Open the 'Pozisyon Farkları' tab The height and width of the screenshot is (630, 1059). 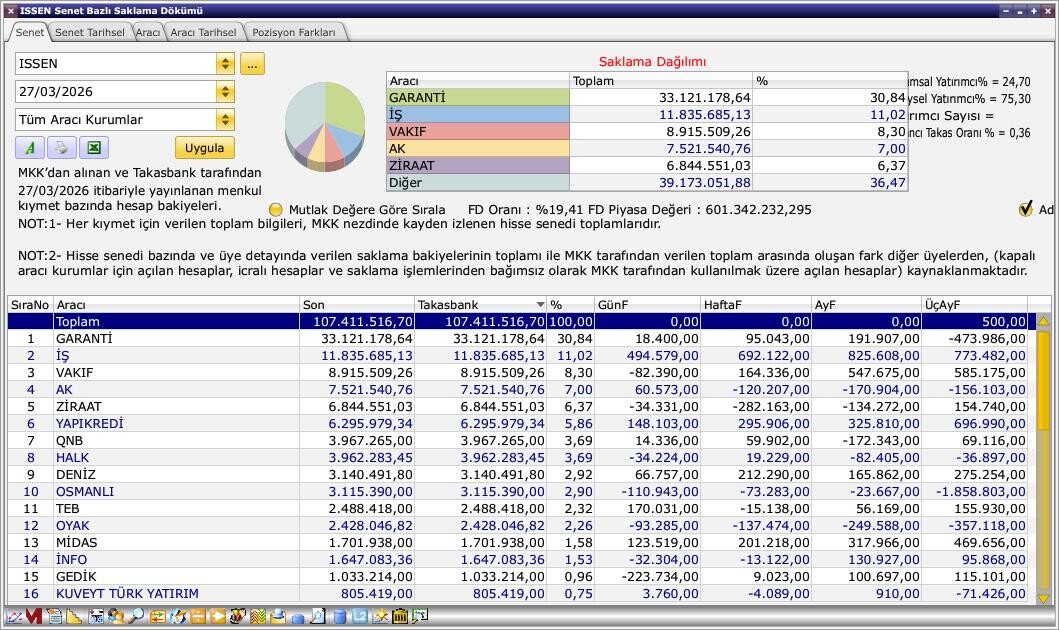pos(294,32)
